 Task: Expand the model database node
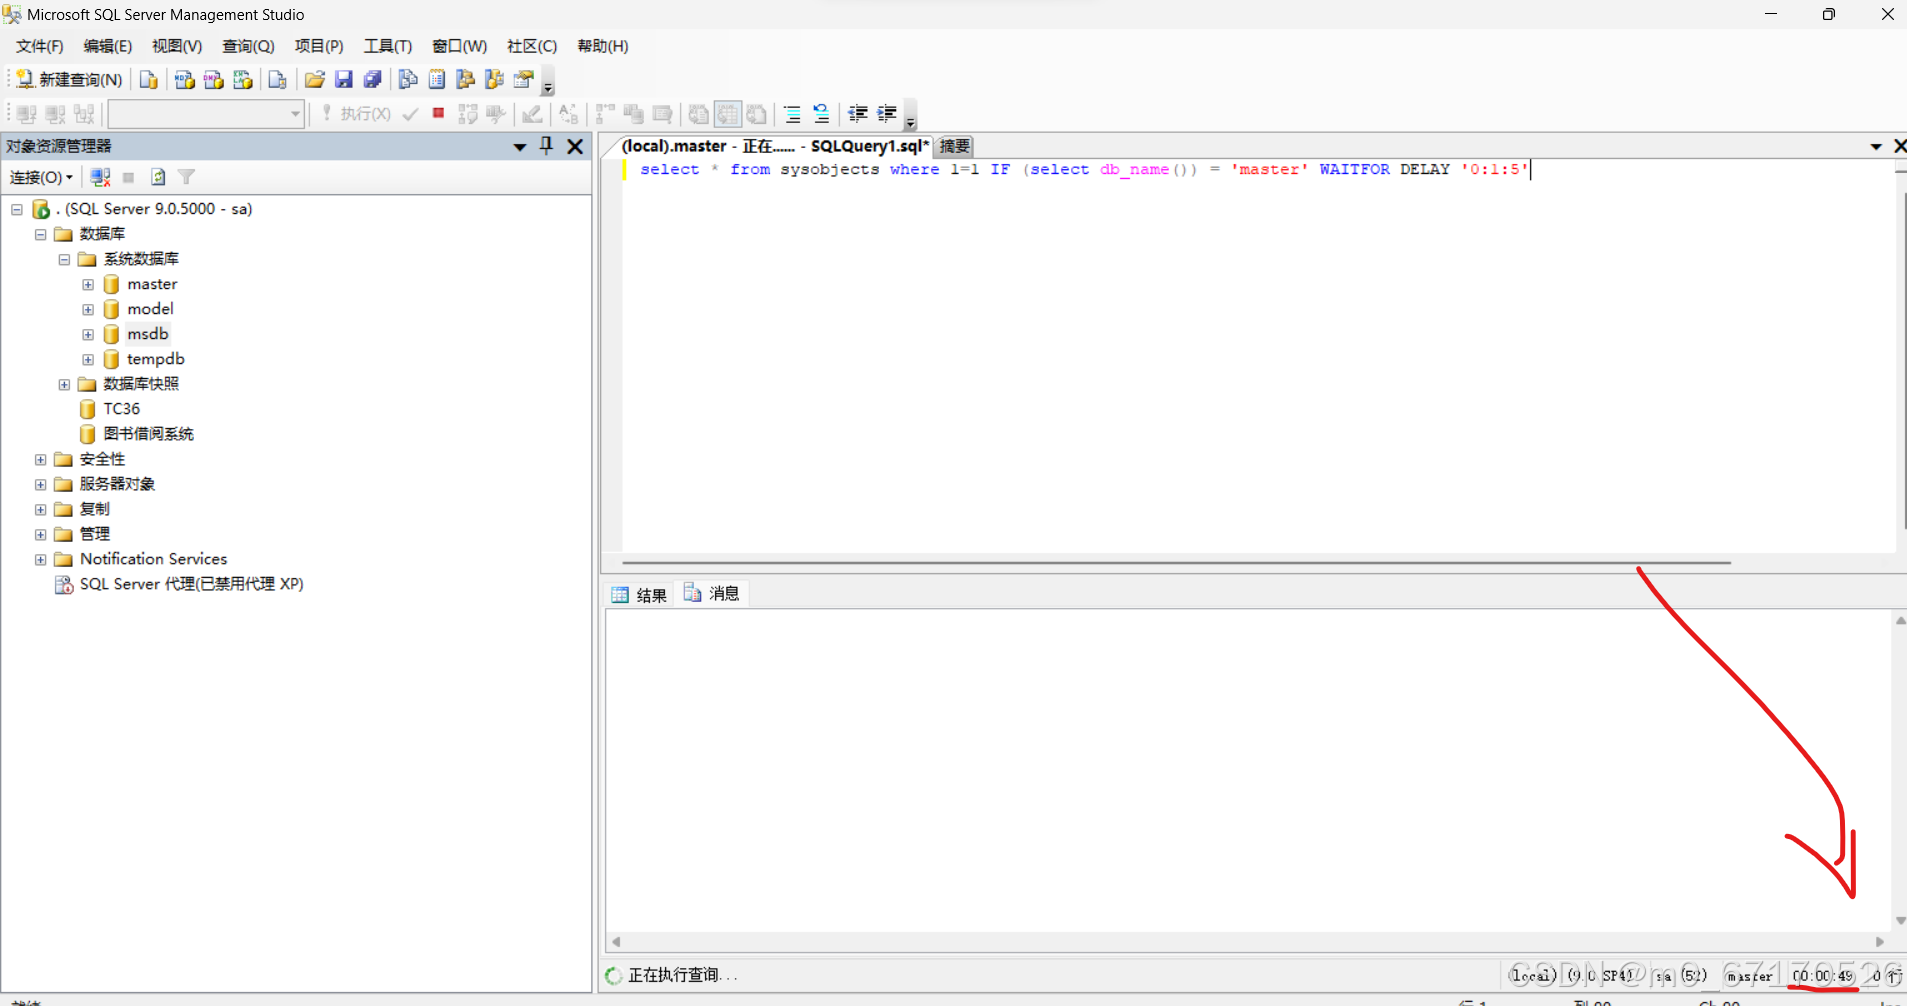coord(88,309)
